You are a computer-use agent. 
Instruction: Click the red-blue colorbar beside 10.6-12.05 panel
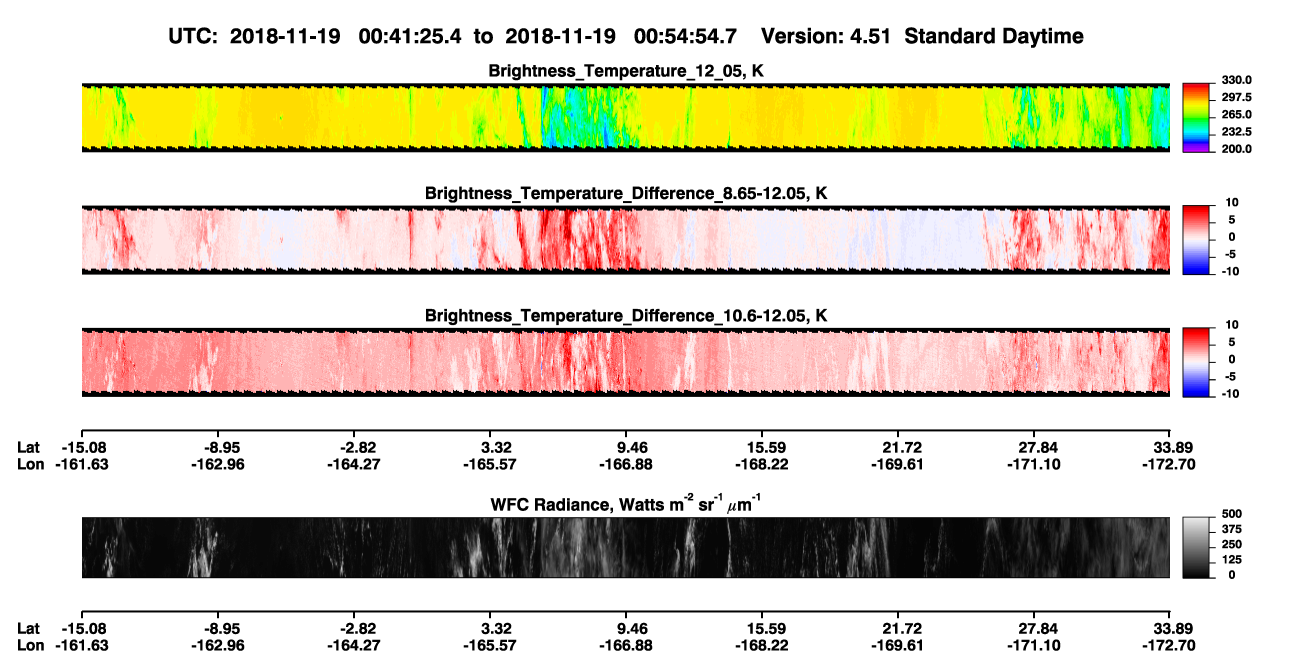point(1197,361)
